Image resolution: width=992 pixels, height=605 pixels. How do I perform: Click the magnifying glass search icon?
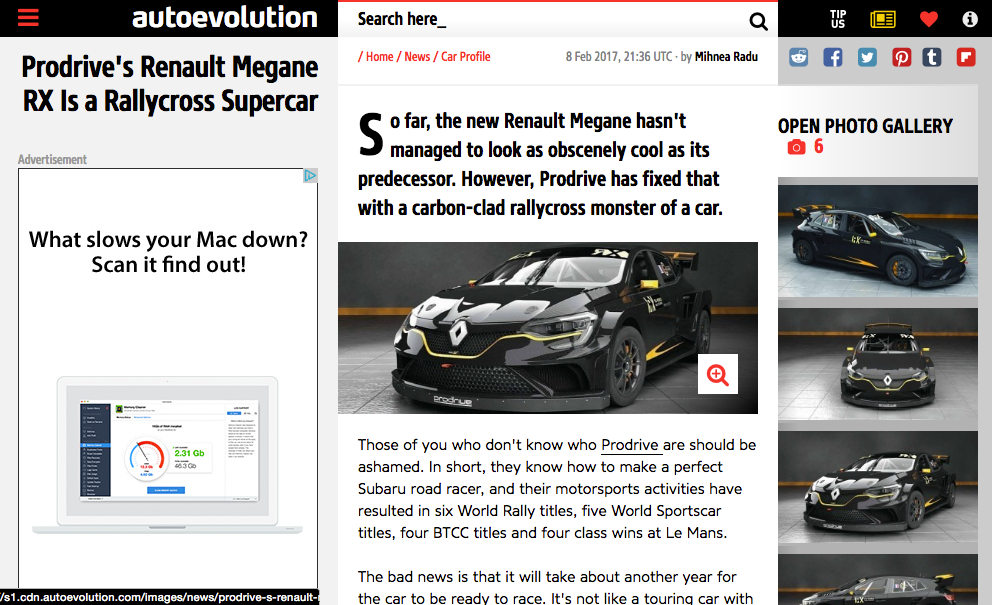[758, 22]
